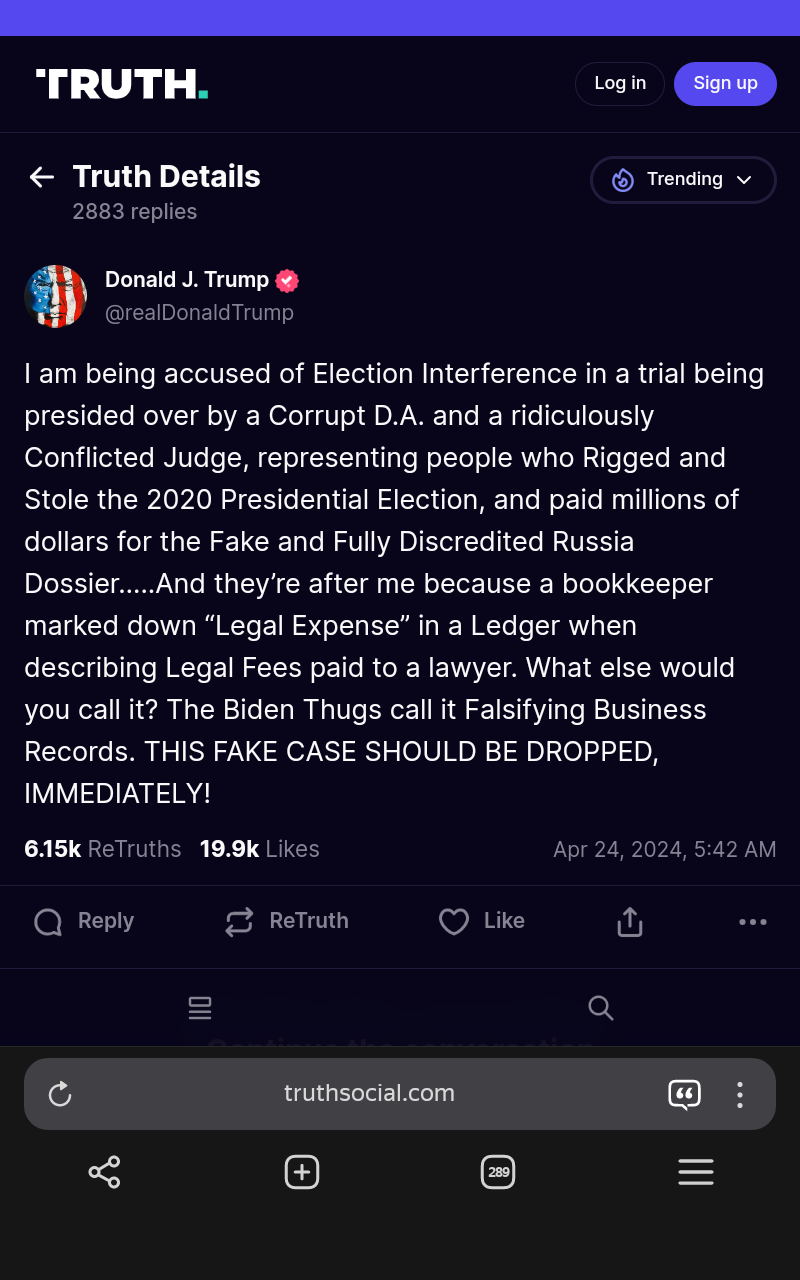Viewport: 800px width, 1280px height.
Task: Toggle the browser reader quote icon
Action: coord(684,1094)
